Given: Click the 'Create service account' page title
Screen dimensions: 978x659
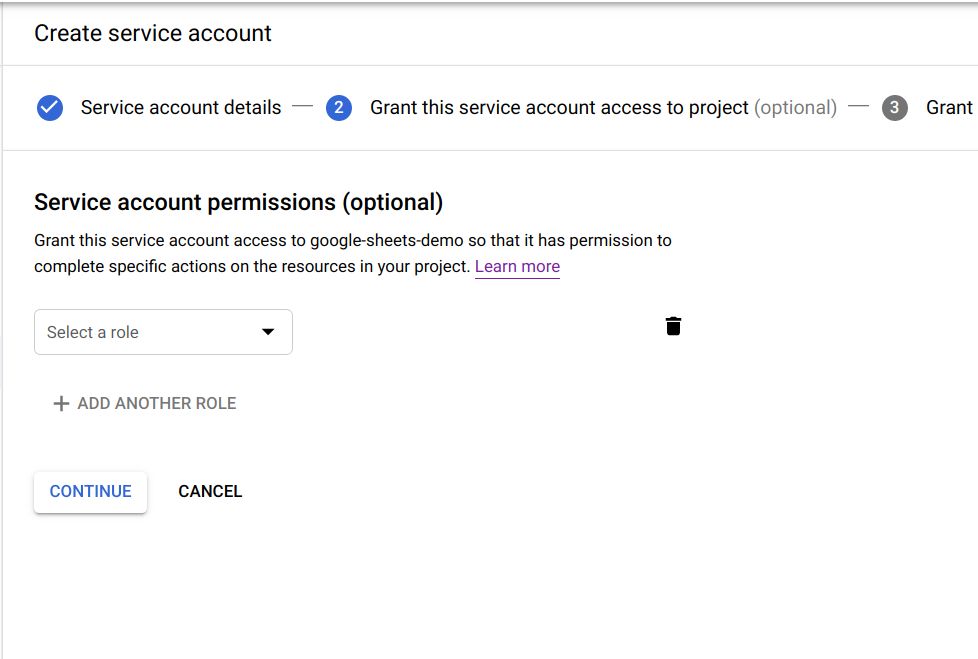Looking at the screenshot, I should pos(153,33).
